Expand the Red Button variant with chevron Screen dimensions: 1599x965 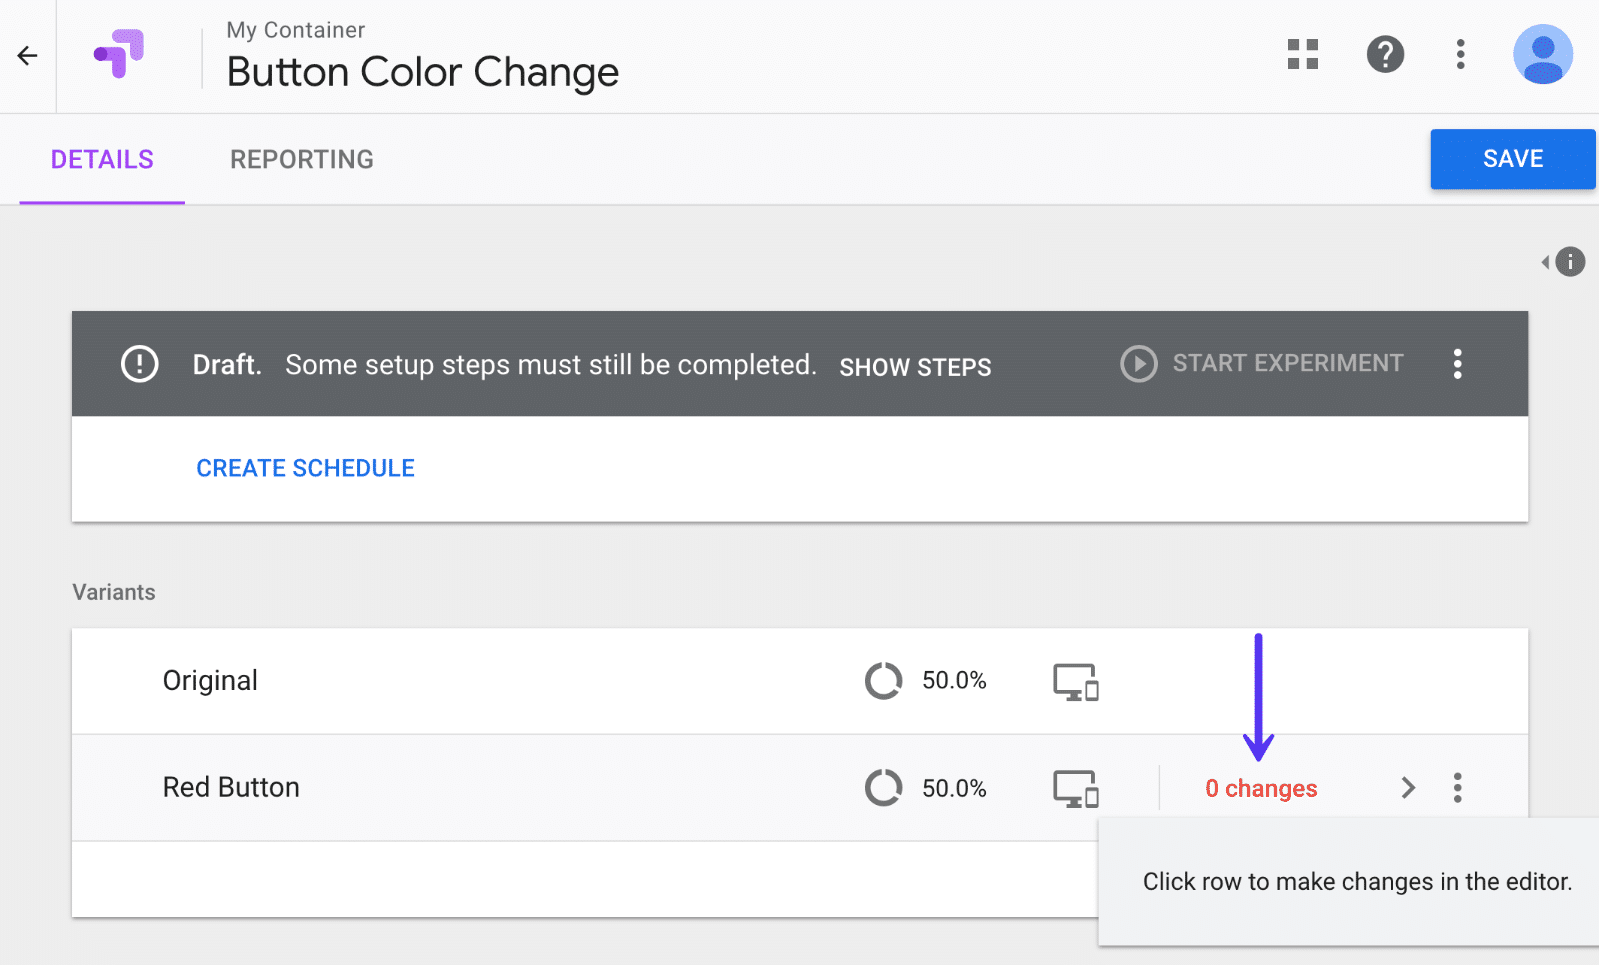tap(1408, 788)
